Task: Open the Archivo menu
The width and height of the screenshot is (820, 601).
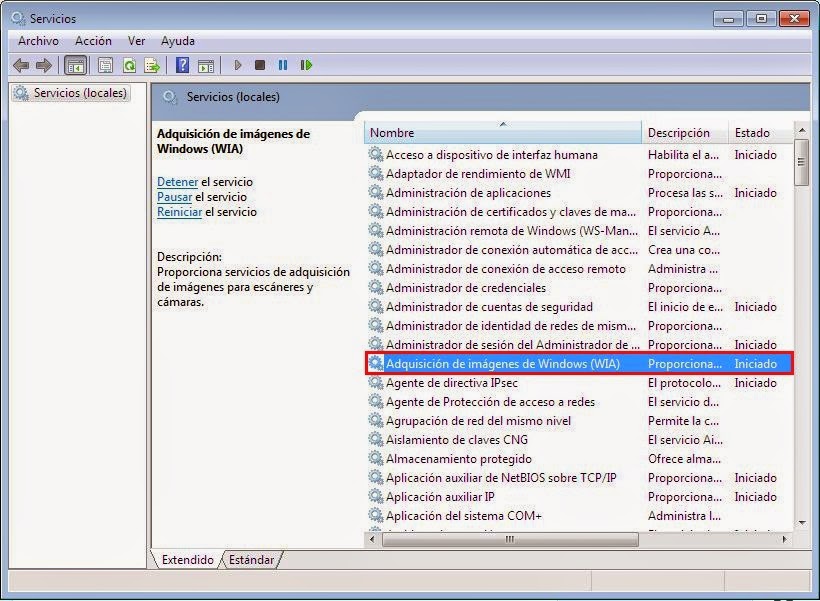Action: 39,41
